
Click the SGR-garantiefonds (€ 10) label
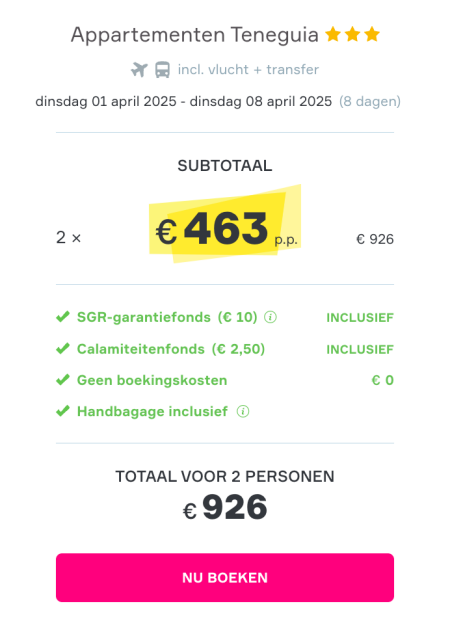[x=167, y=317]
